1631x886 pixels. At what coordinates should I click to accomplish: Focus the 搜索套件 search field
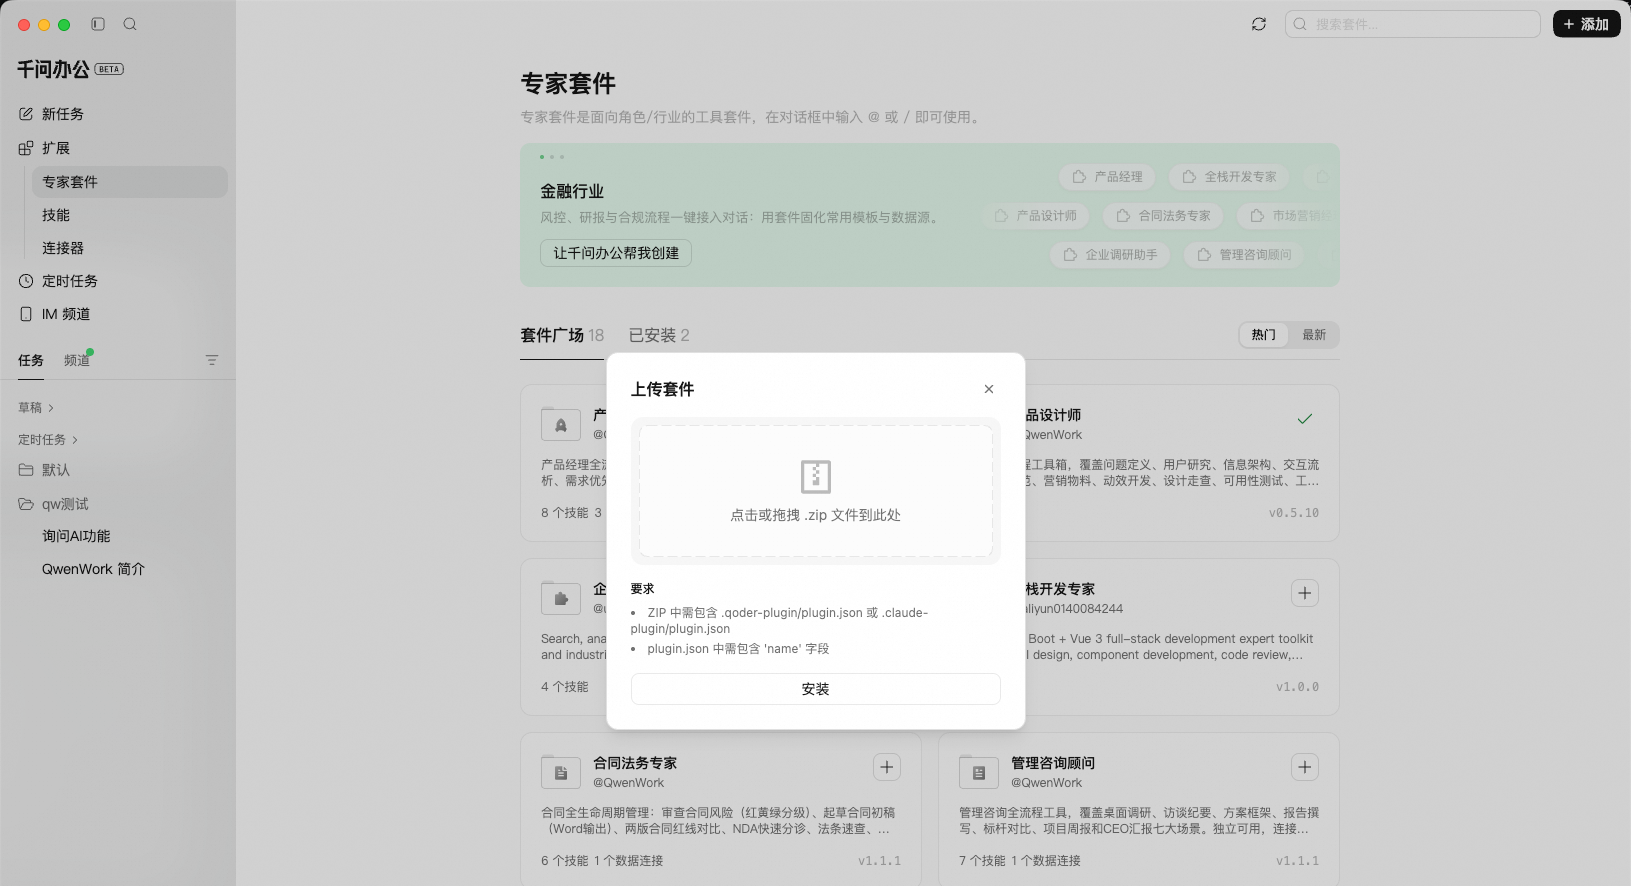click(1412, 24)
